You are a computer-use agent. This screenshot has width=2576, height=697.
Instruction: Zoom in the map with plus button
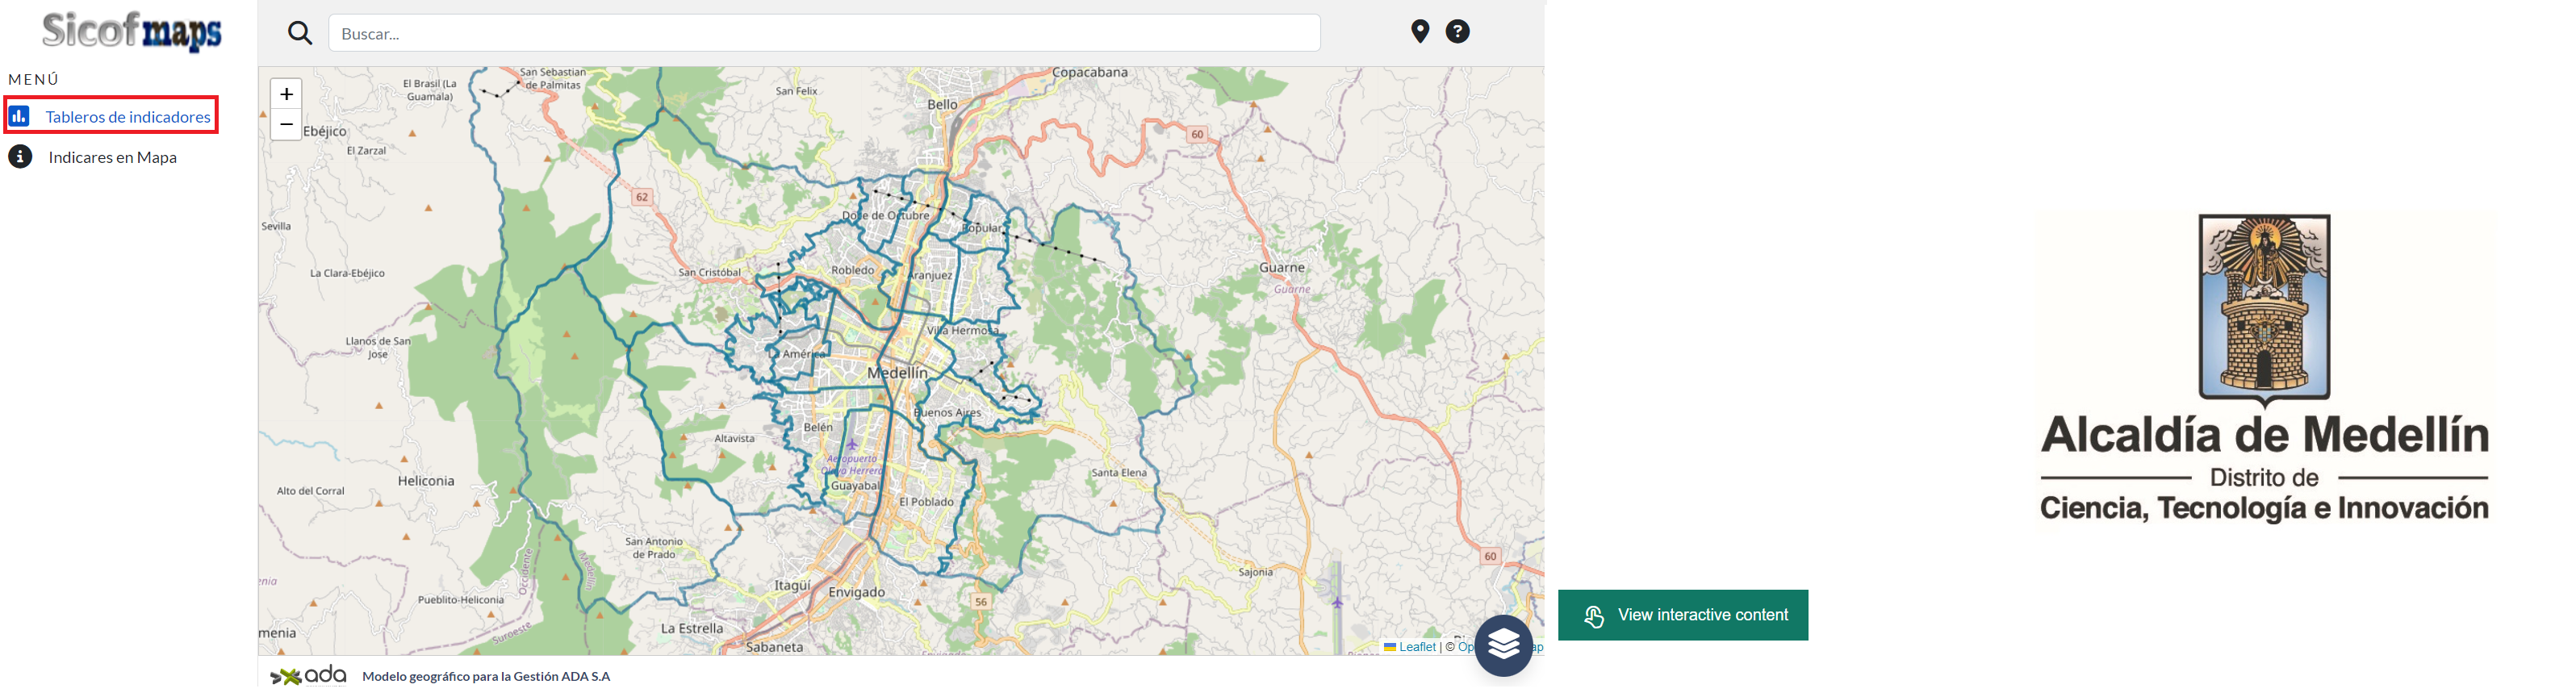click(x=286, y=94)
